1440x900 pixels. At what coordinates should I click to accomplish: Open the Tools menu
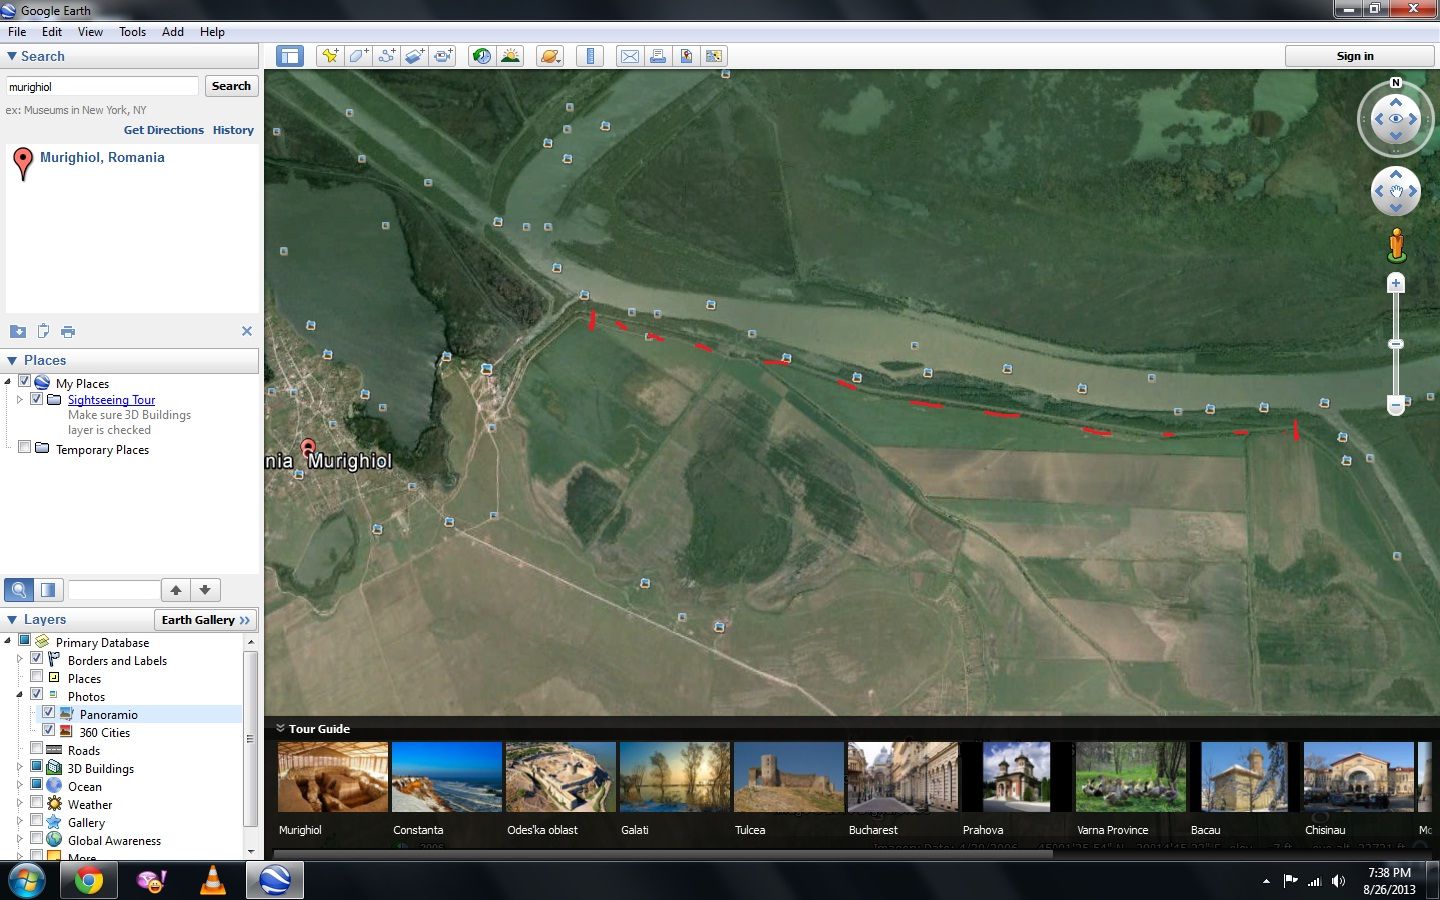point(132,31)
